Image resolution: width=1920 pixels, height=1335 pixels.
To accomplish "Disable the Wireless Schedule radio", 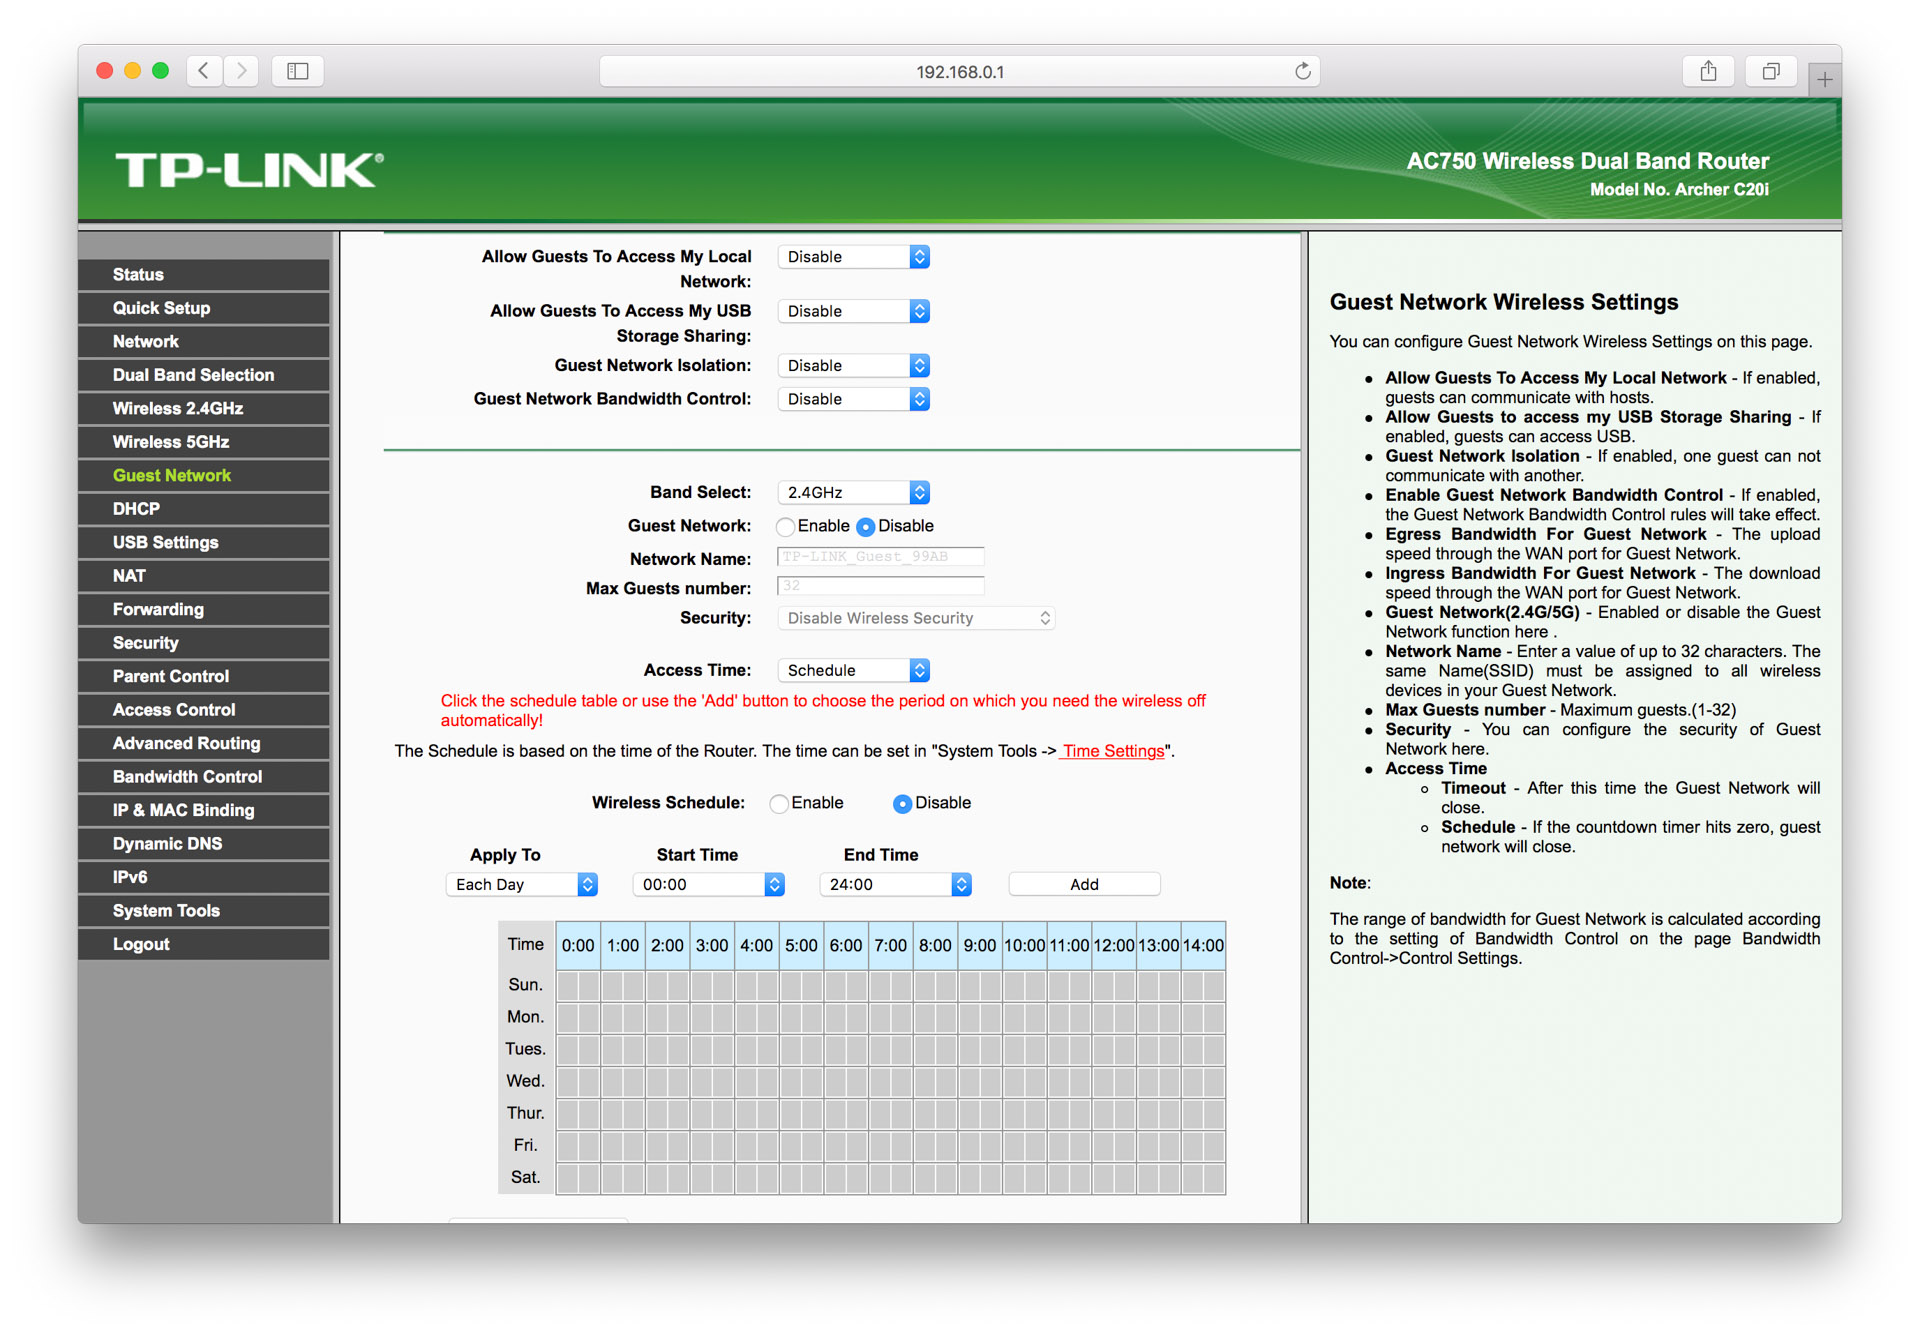I will click(902, 804).
